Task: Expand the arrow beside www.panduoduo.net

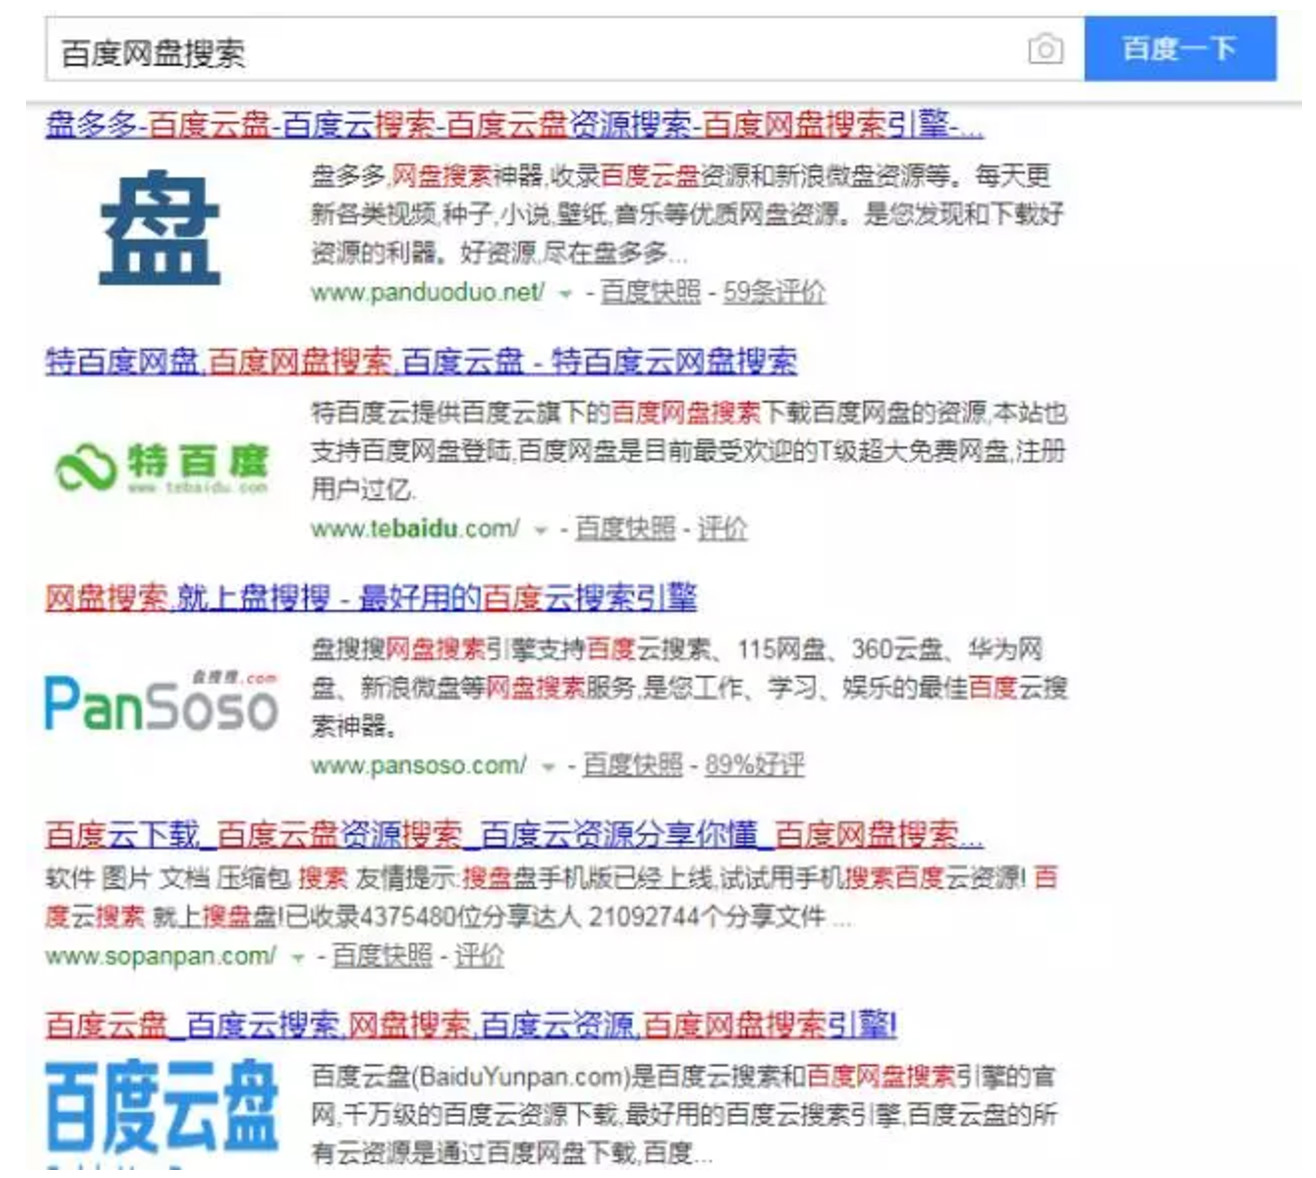Action: click(x=565, y=294)
